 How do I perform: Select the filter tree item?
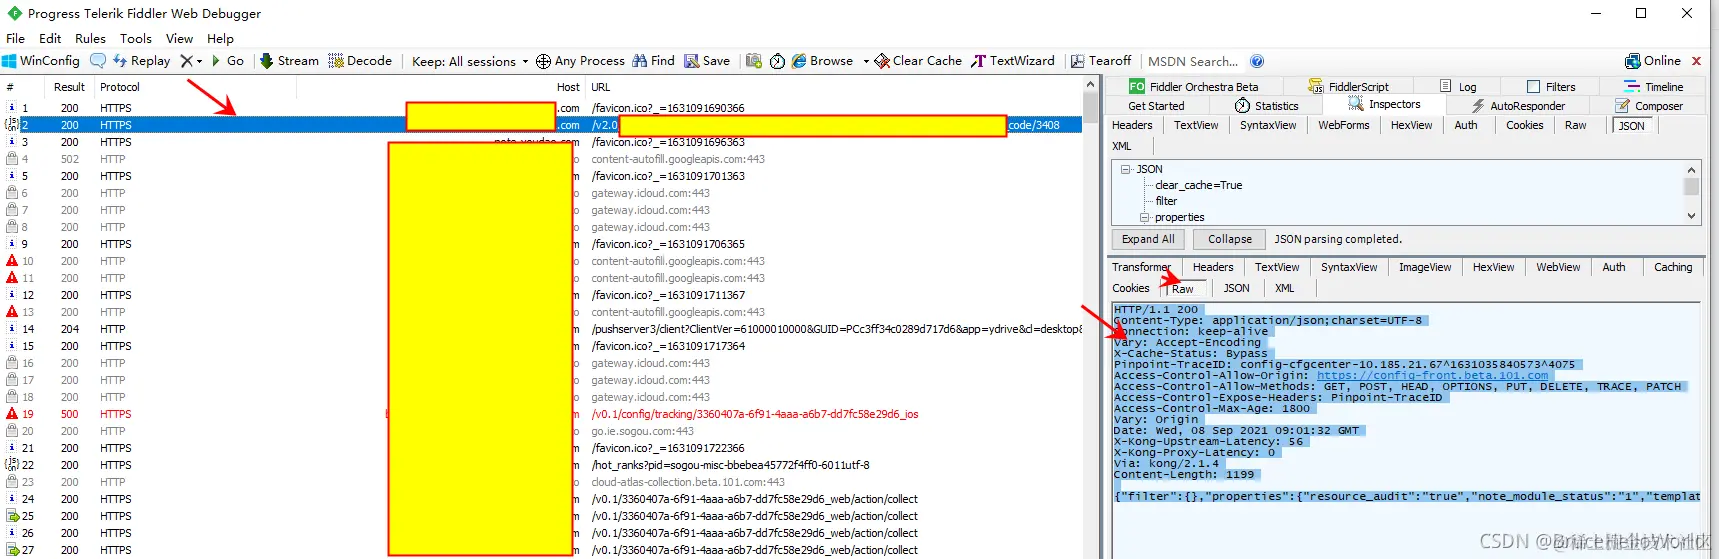[1166, 201]
